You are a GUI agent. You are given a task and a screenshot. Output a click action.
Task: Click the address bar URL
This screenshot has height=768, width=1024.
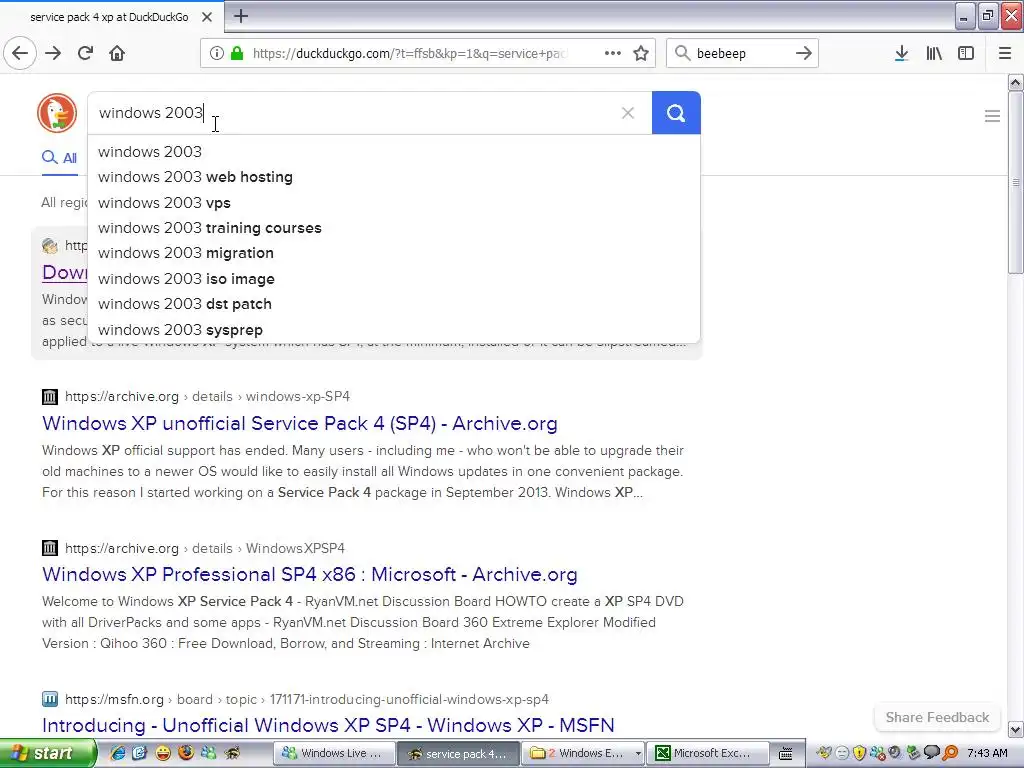click(x=410, y=54)
